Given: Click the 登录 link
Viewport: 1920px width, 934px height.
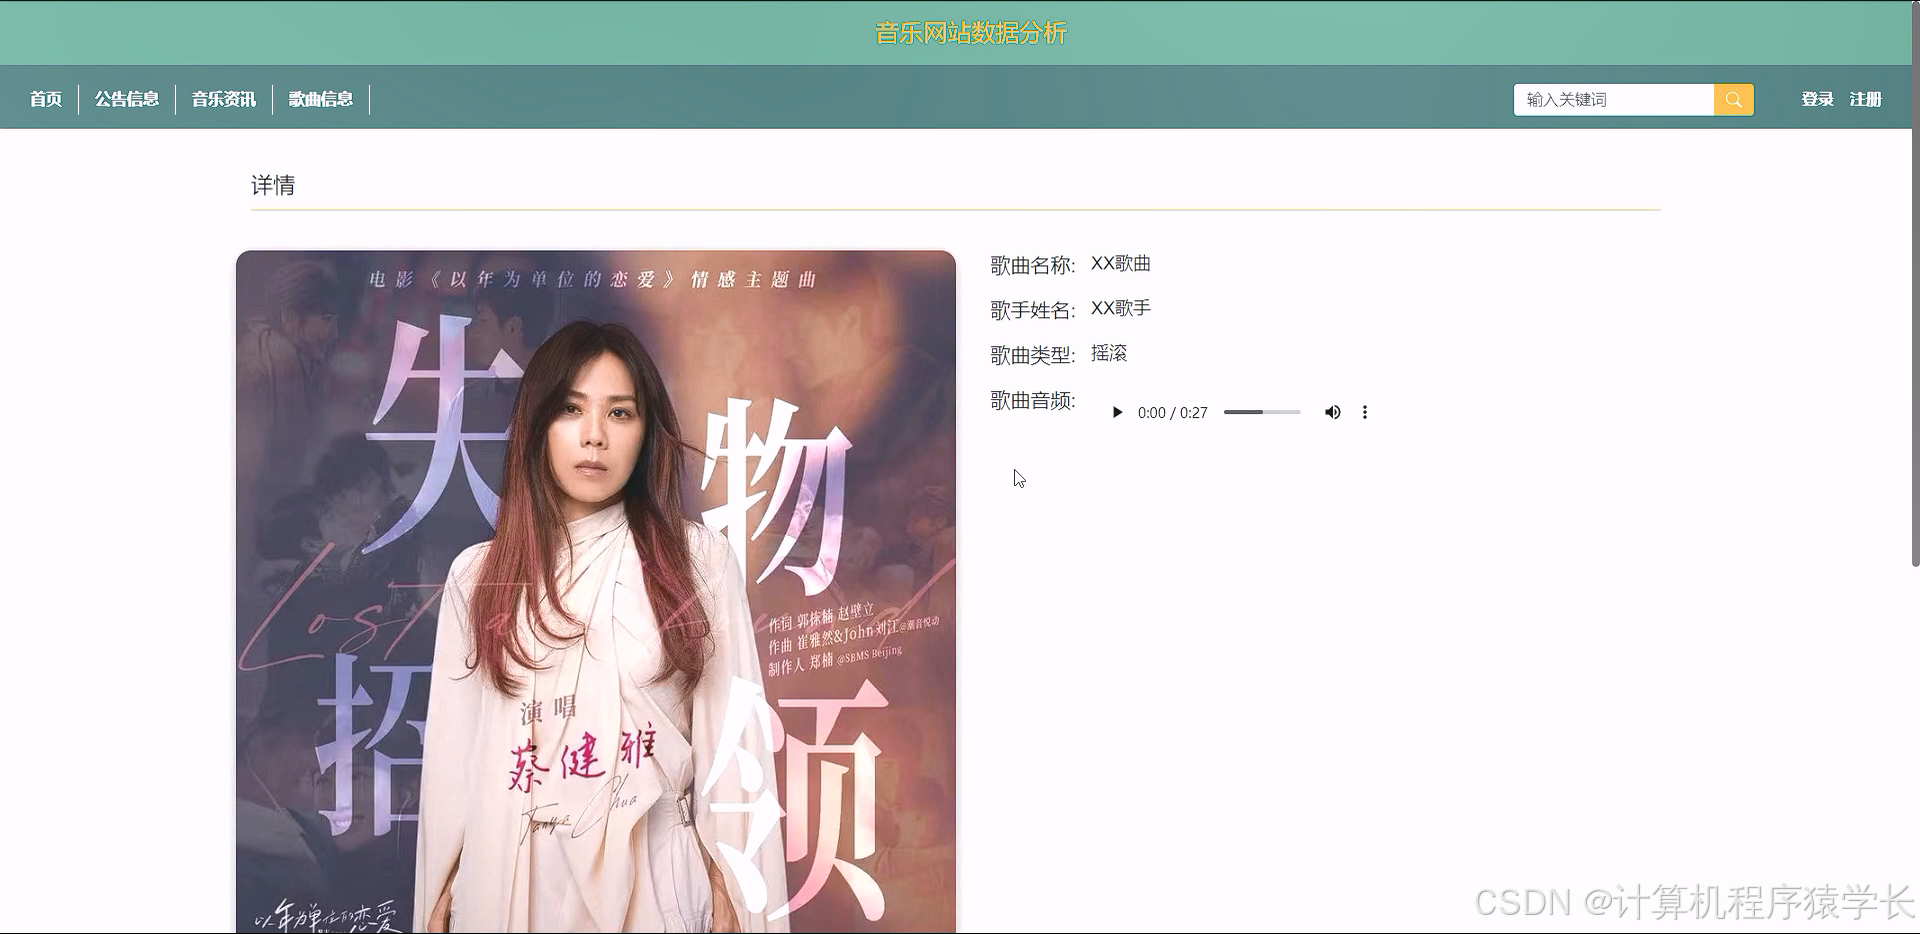Looking at the screenshot, I should click(x=1817, y=99).
